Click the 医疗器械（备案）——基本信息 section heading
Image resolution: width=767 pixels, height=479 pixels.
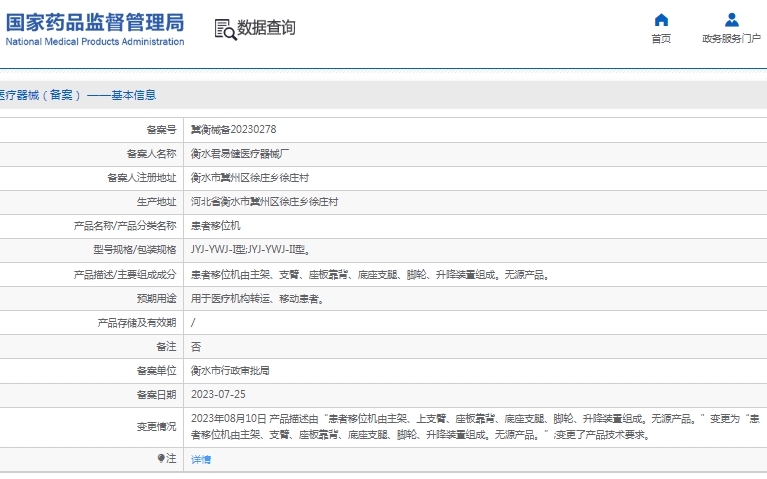point(77,95)
